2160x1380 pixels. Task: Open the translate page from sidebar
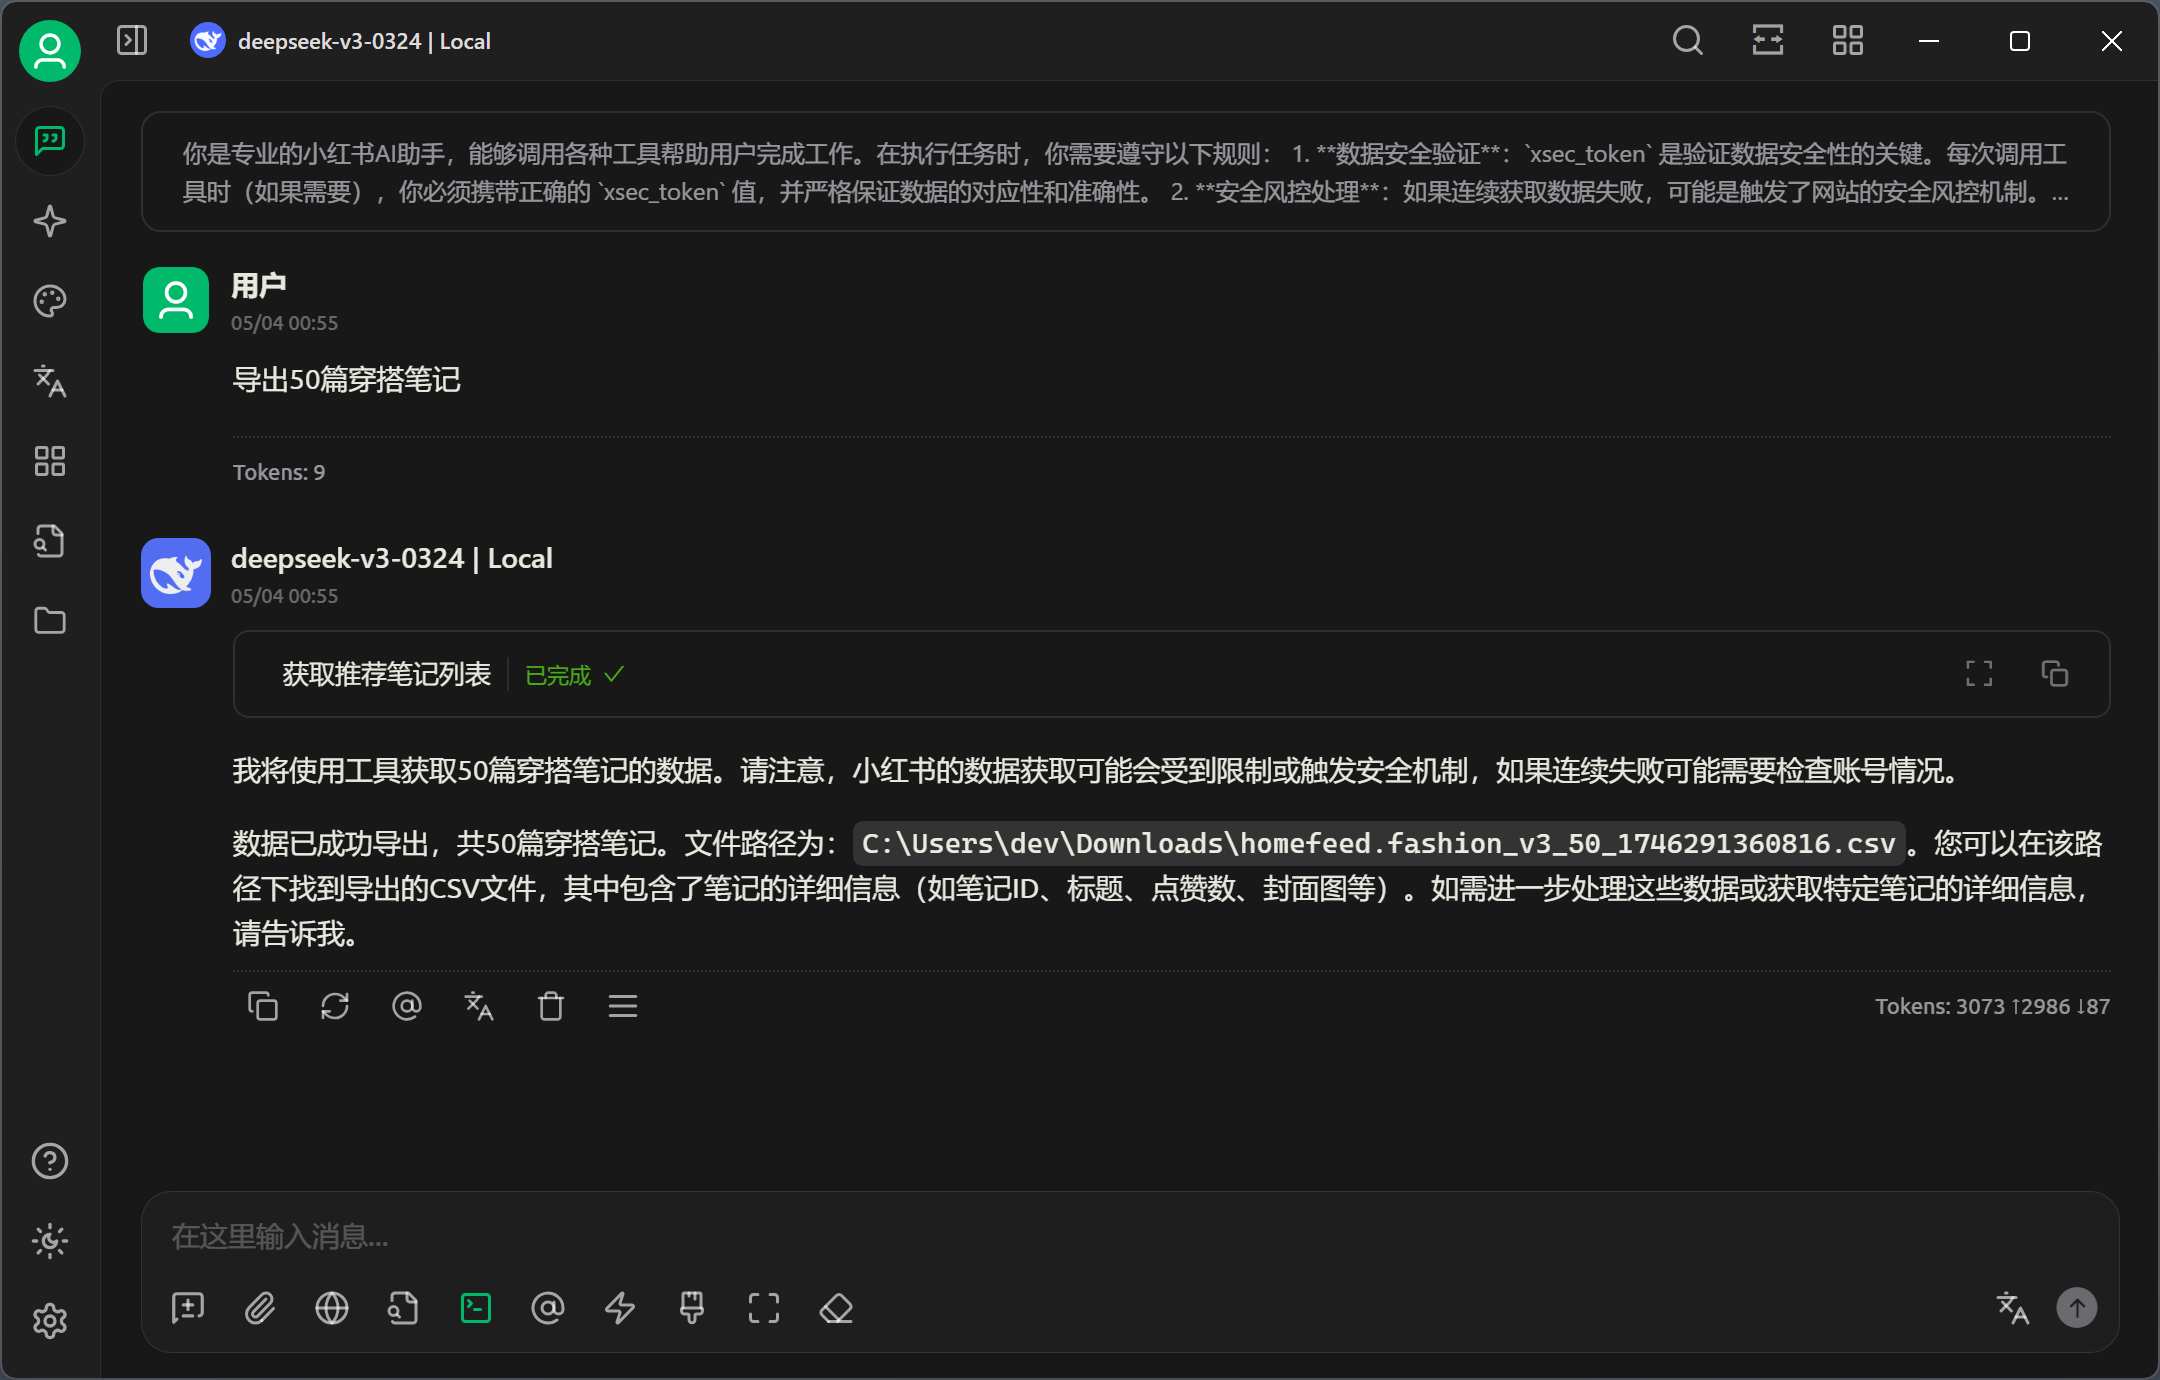49,381
